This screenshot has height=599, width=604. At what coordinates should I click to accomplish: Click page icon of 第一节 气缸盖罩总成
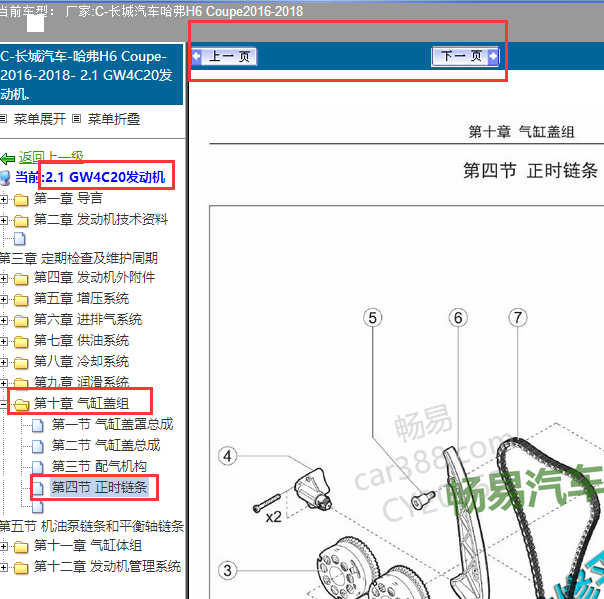click(38, 425)
